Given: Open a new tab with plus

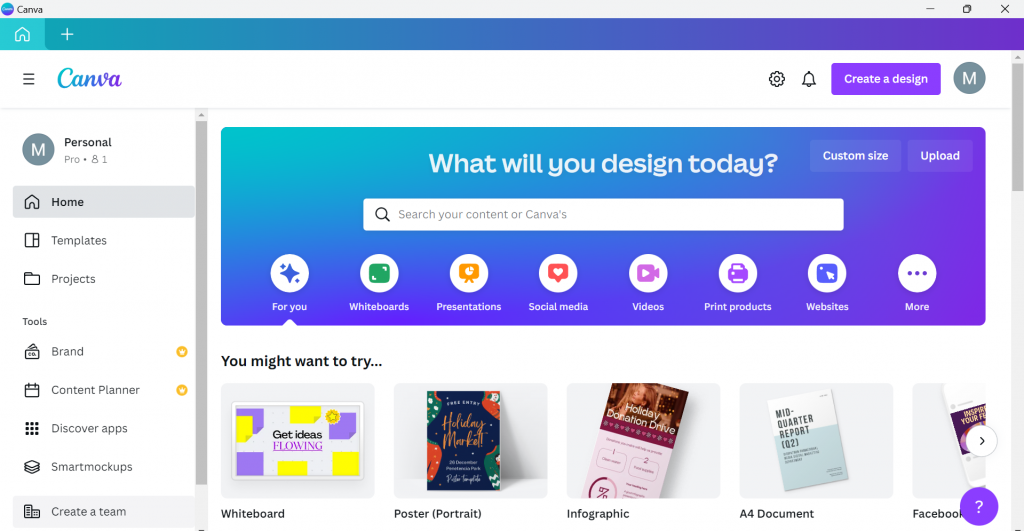Looking at the screenshot, I should tap(67, 34).
